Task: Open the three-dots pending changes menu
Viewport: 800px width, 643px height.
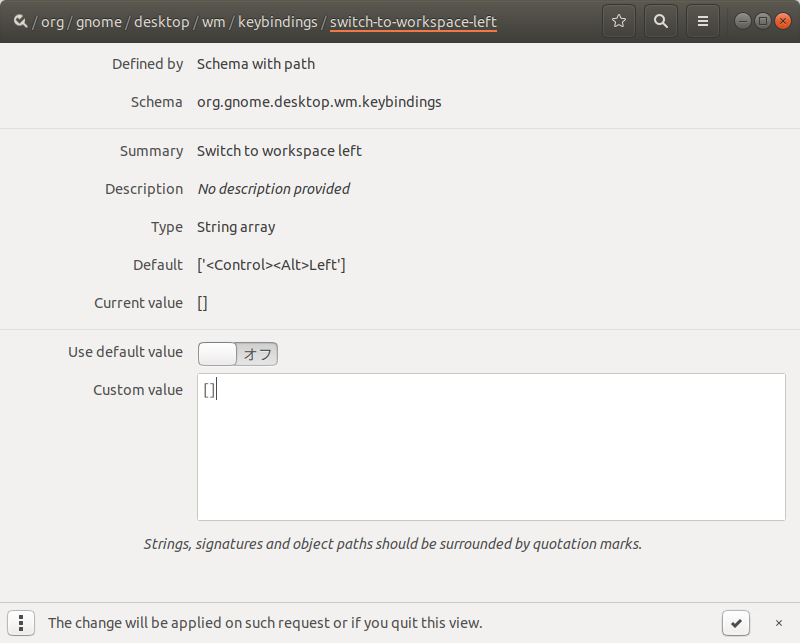Action: point(21,623)
